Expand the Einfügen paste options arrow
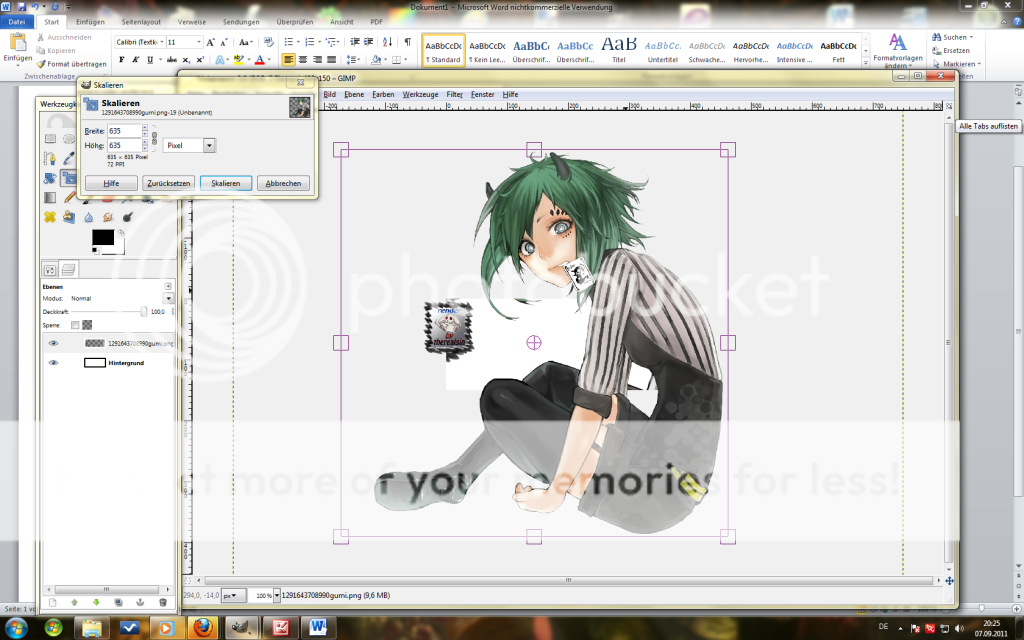The width and height of the screenshot is (1024, 640). (18, 66)
